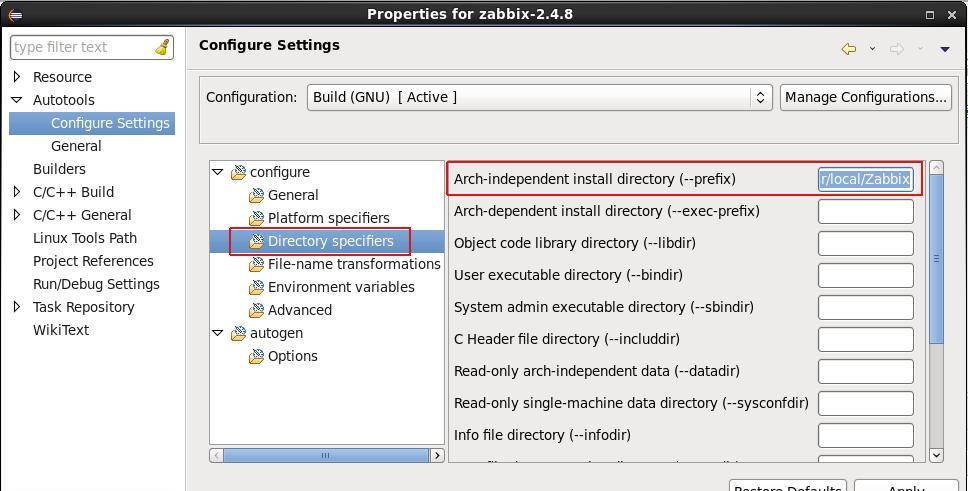The image size is (968, 491).
Task: Open back history dropdown arrow
Action: pyautogui.click(x=872, y=49)
